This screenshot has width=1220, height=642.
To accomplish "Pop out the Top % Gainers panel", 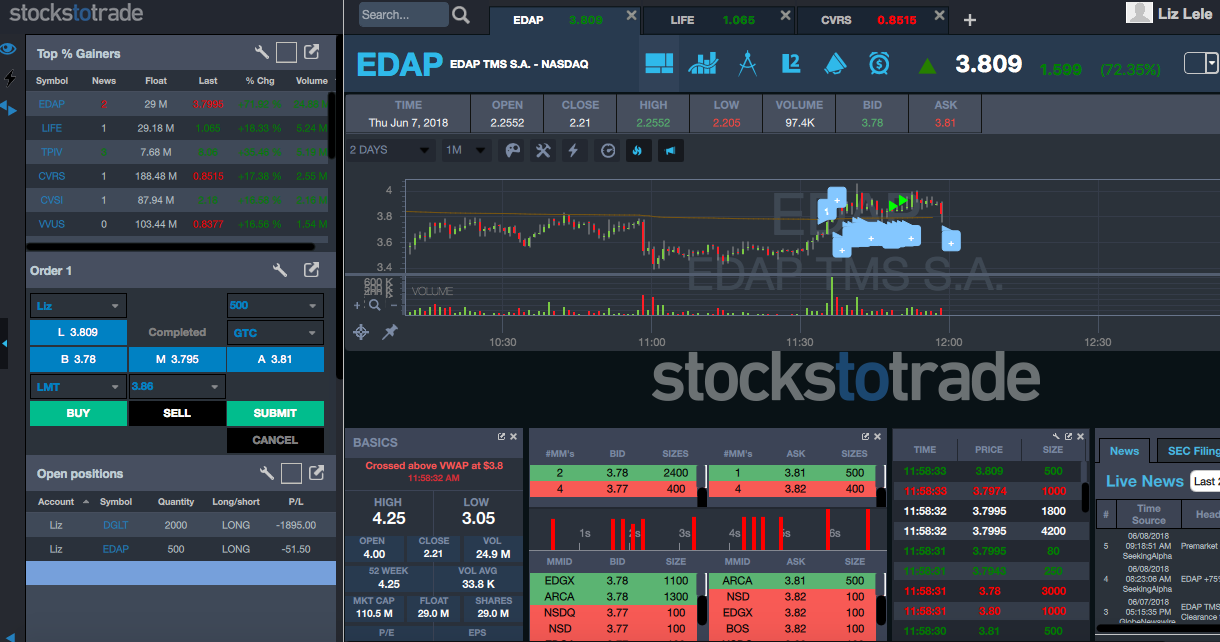I will coord(312,53).
